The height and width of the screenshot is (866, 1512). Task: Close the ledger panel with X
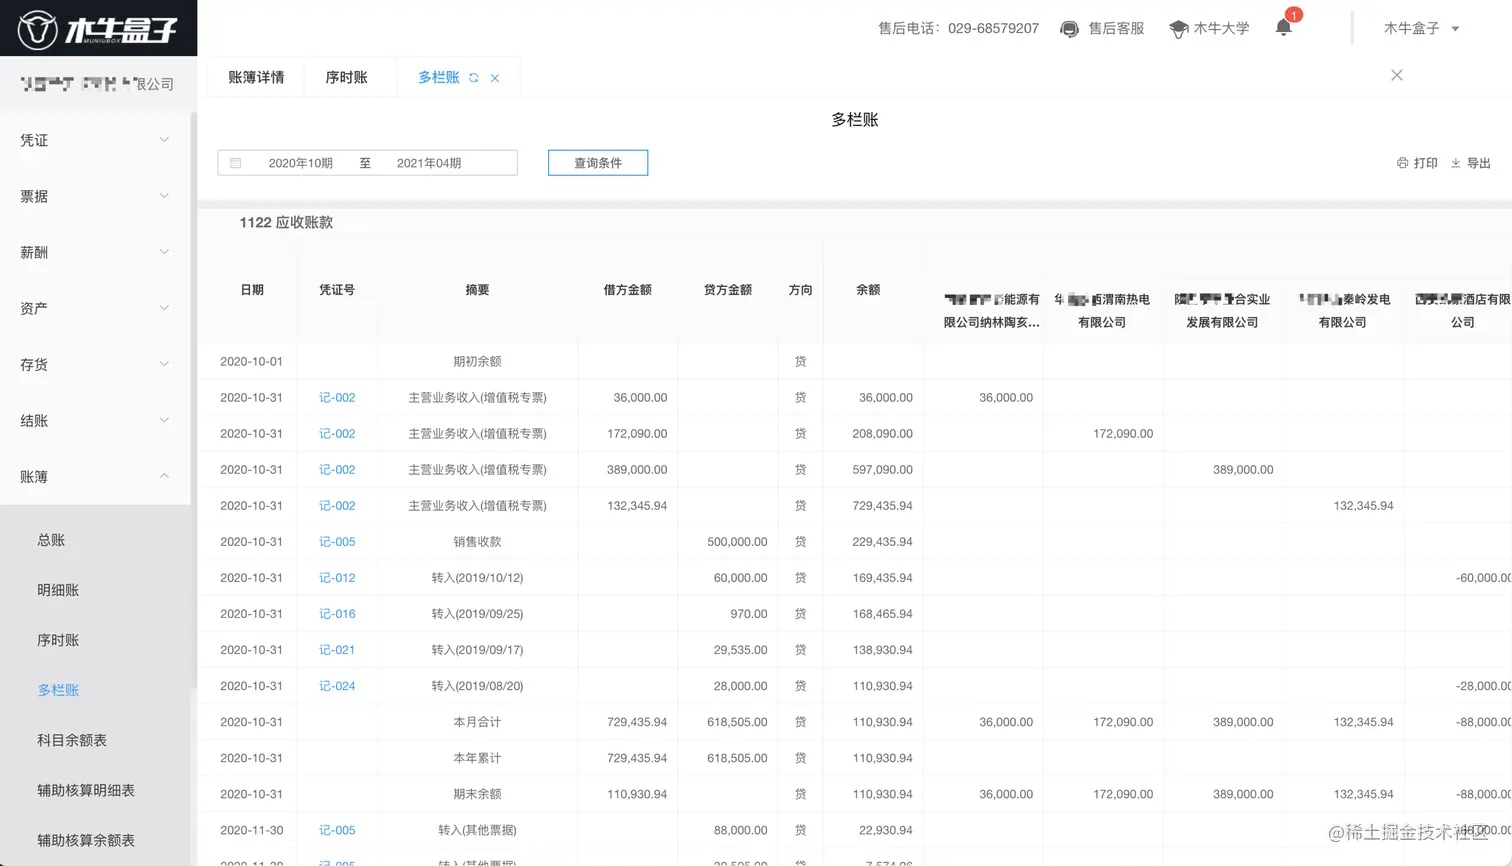pos(1397,75)
